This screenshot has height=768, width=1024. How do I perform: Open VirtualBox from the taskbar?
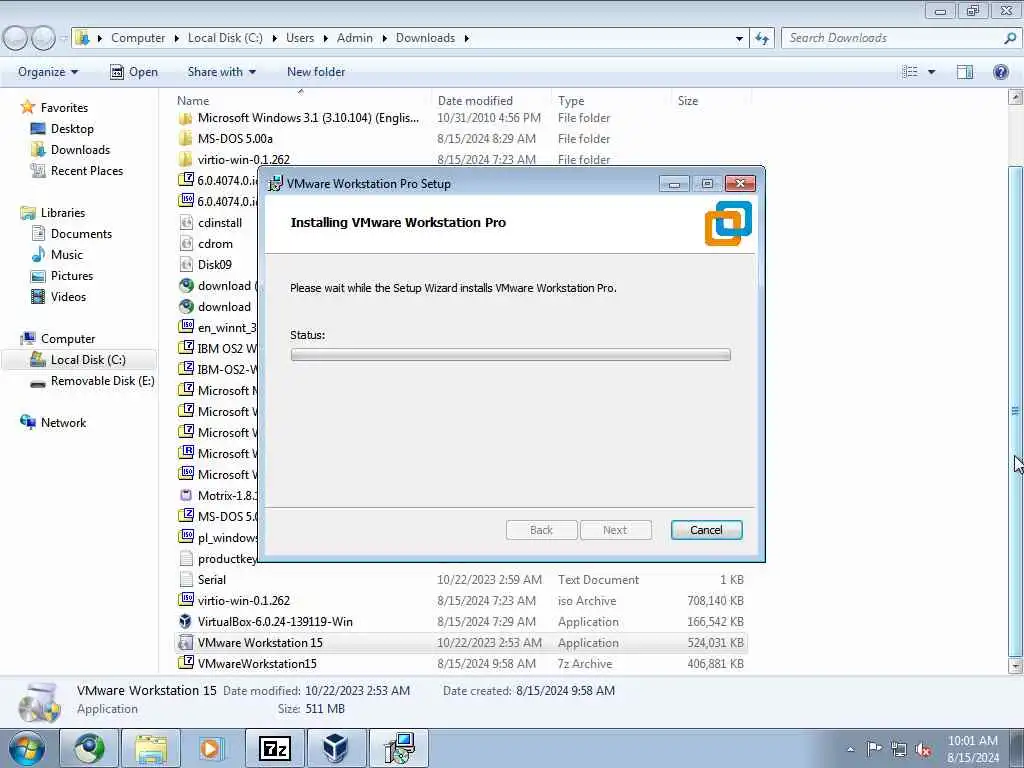pyautogui.click(x=336, y=748)
